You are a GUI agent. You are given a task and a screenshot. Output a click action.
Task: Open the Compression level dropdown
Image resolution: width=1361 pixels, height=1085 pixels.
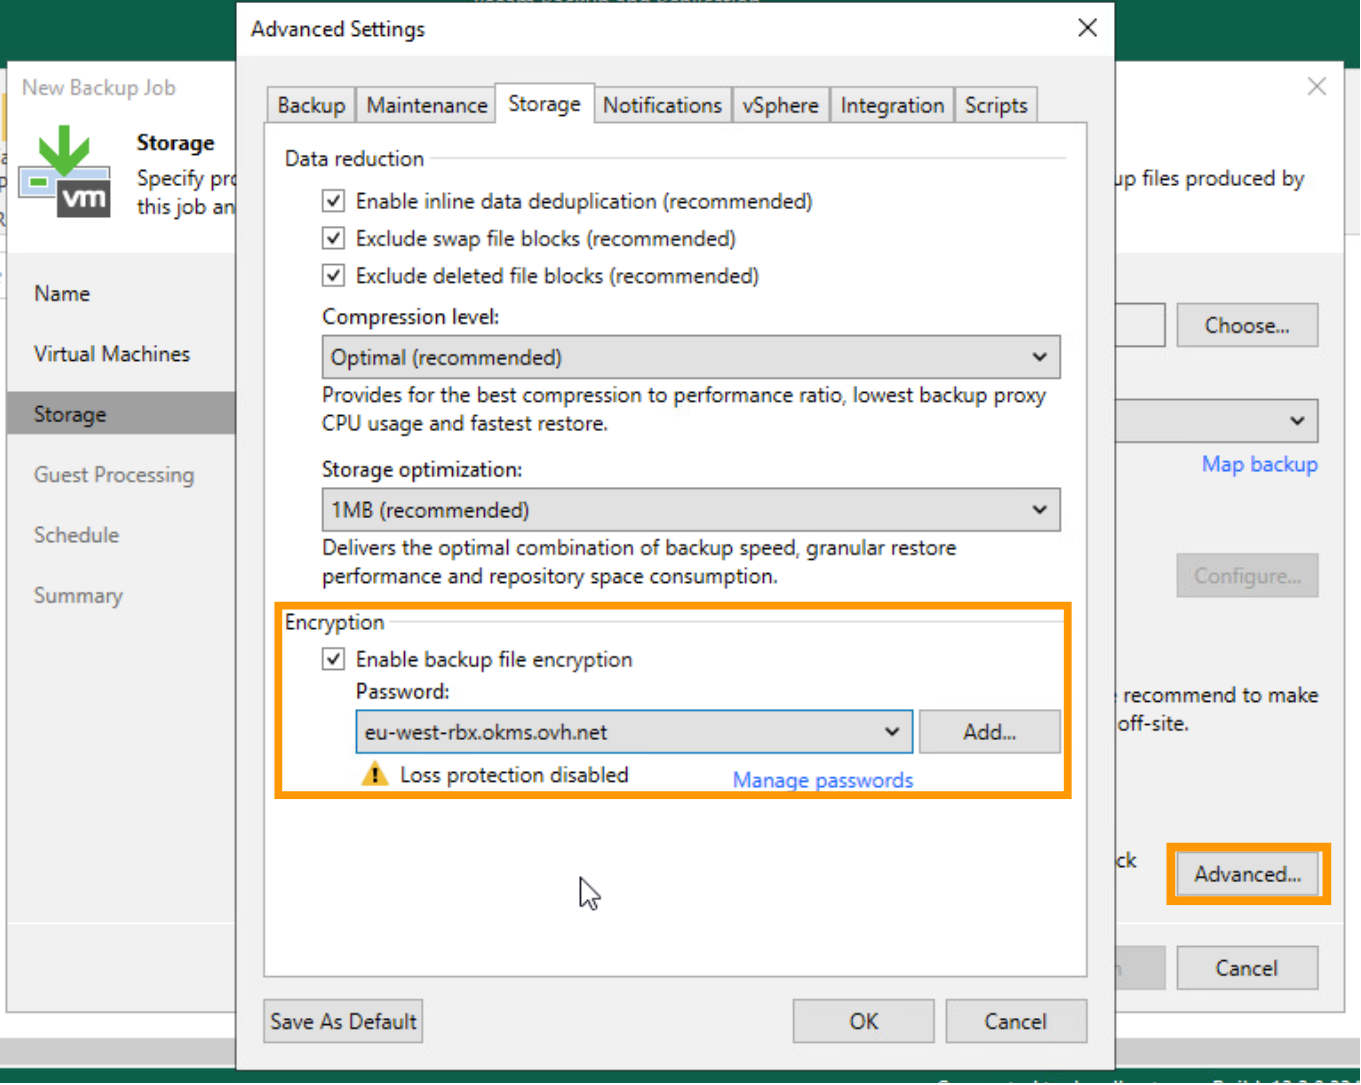coord(1040,356)
